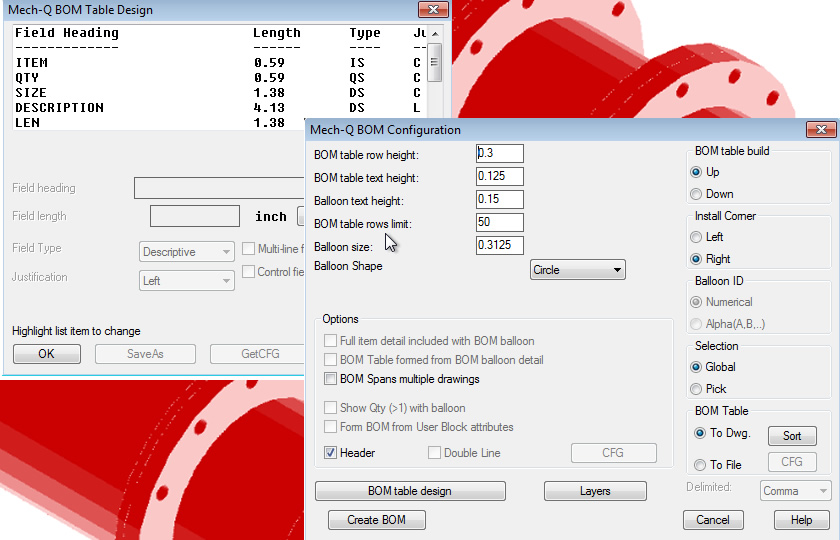Open the Balloon Shape Circle dropdown
Image resolution: width=840 pixels, height=540 pixels.
tap(578, 270)
